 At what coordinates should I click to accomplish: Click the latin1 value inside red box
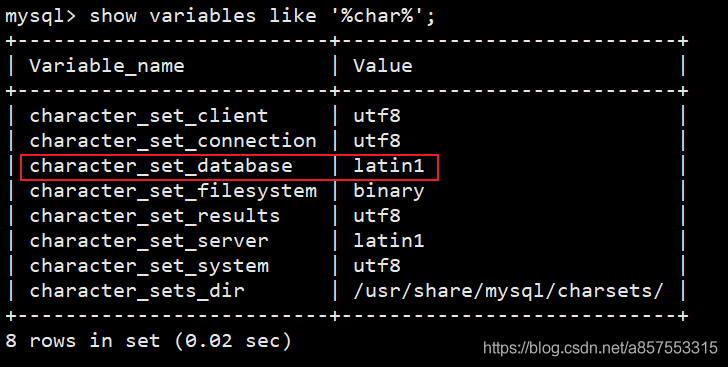[x=389, y=165]
